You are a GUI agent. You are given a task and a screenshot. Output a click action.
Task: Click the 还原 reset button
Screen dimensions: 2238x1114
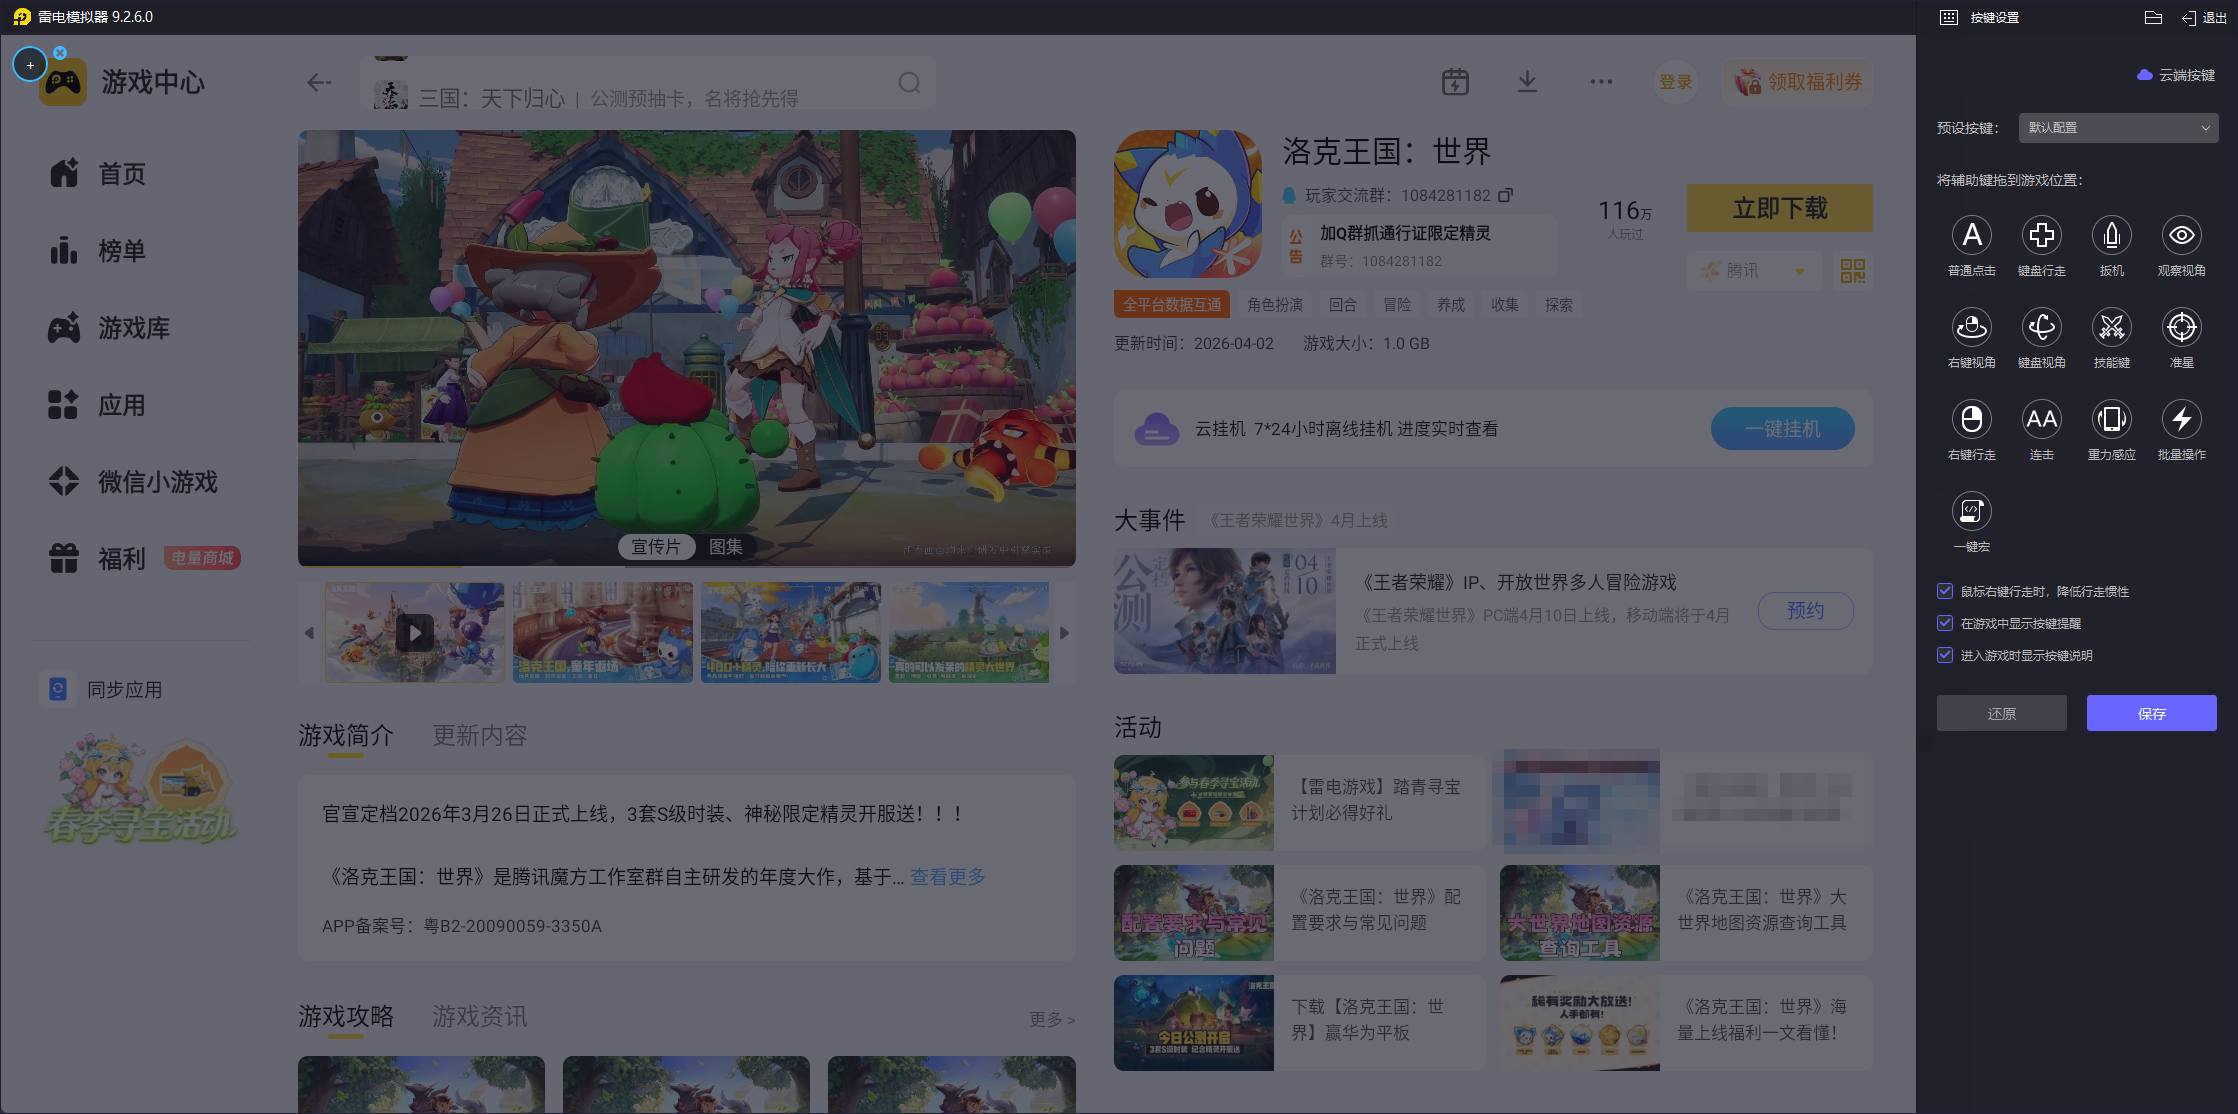pyautogui.click(x=2001, y=713)
